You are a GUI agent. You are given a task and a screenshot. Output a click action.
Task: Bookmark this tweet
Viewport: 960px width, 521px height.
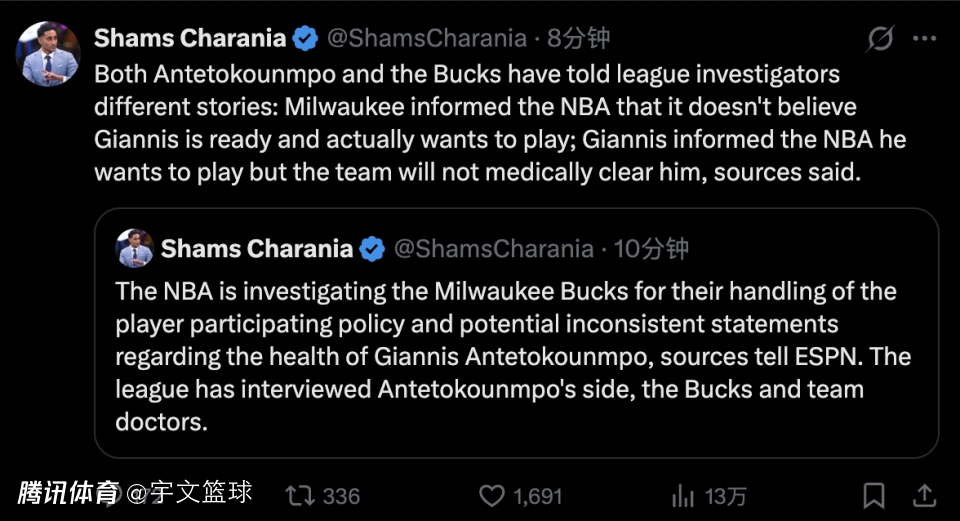click(874, 495)
